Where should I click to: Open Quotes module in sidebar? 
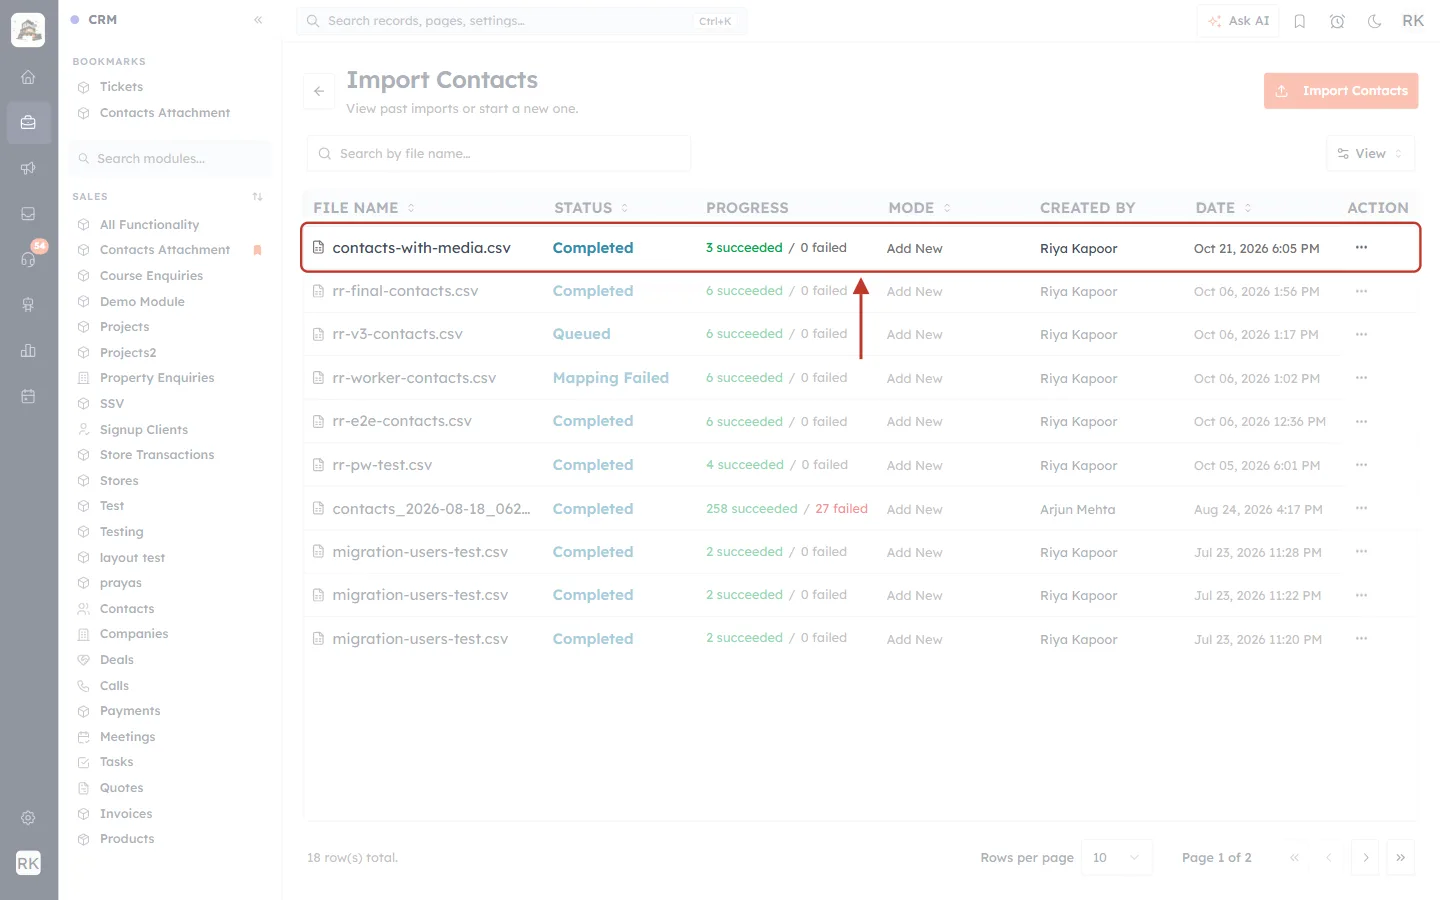click(122, 788)
